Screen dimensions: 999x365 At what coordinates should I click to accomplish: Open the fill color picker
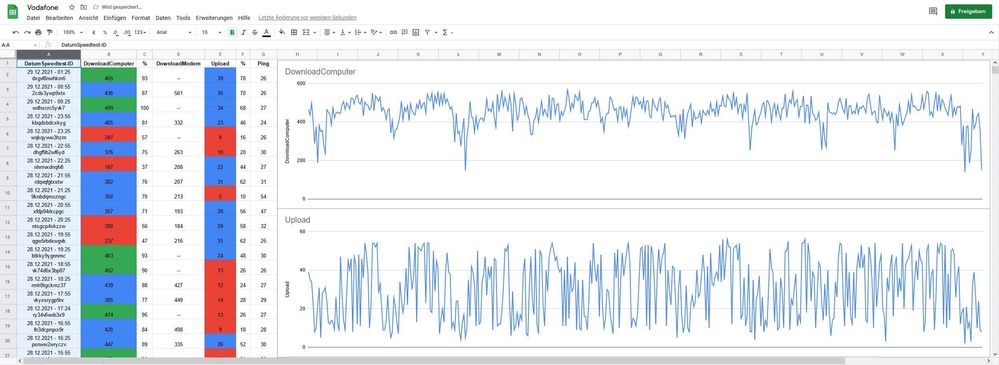[282, 32]
